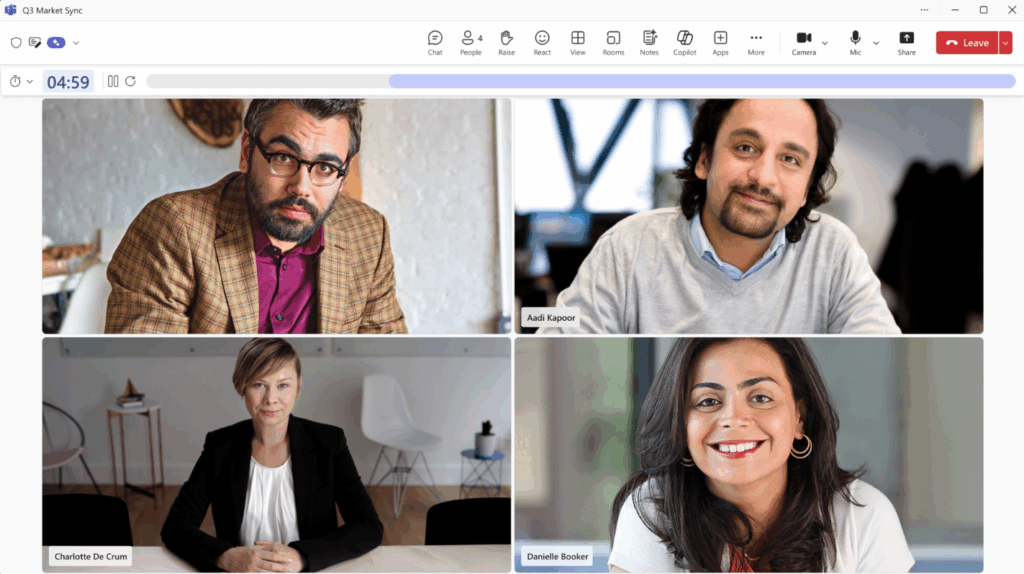Open the More actions menu
Screen dimensions: 1024x574
pos(756,42)
